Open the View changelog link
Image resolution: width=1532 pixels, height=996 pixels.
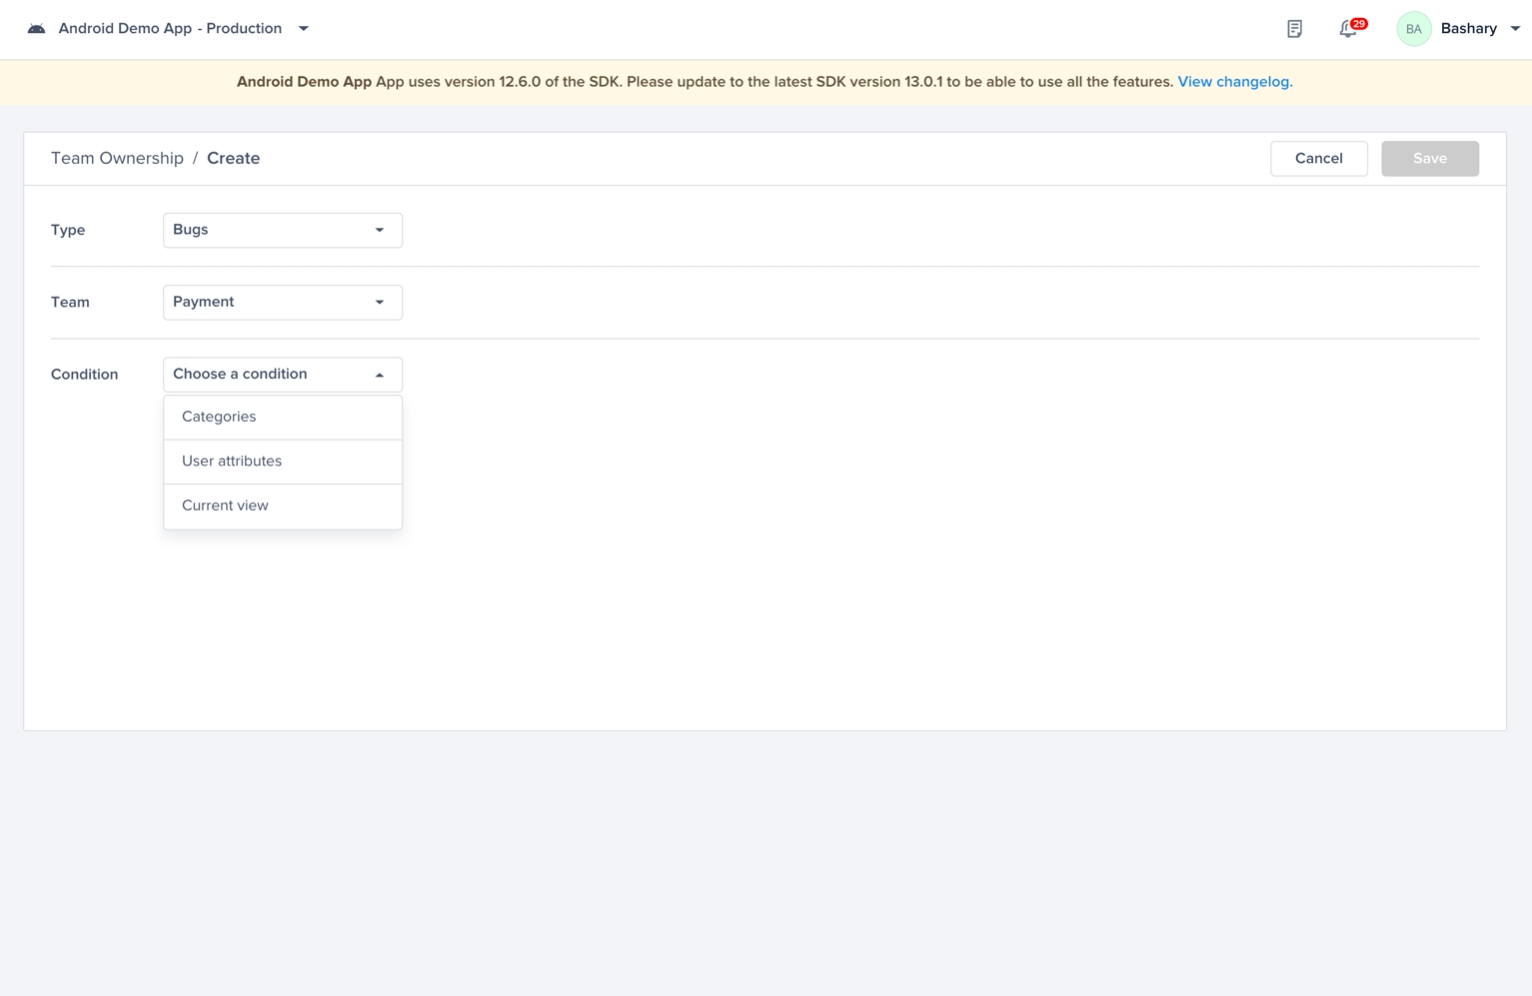(x=1234, y=82)
